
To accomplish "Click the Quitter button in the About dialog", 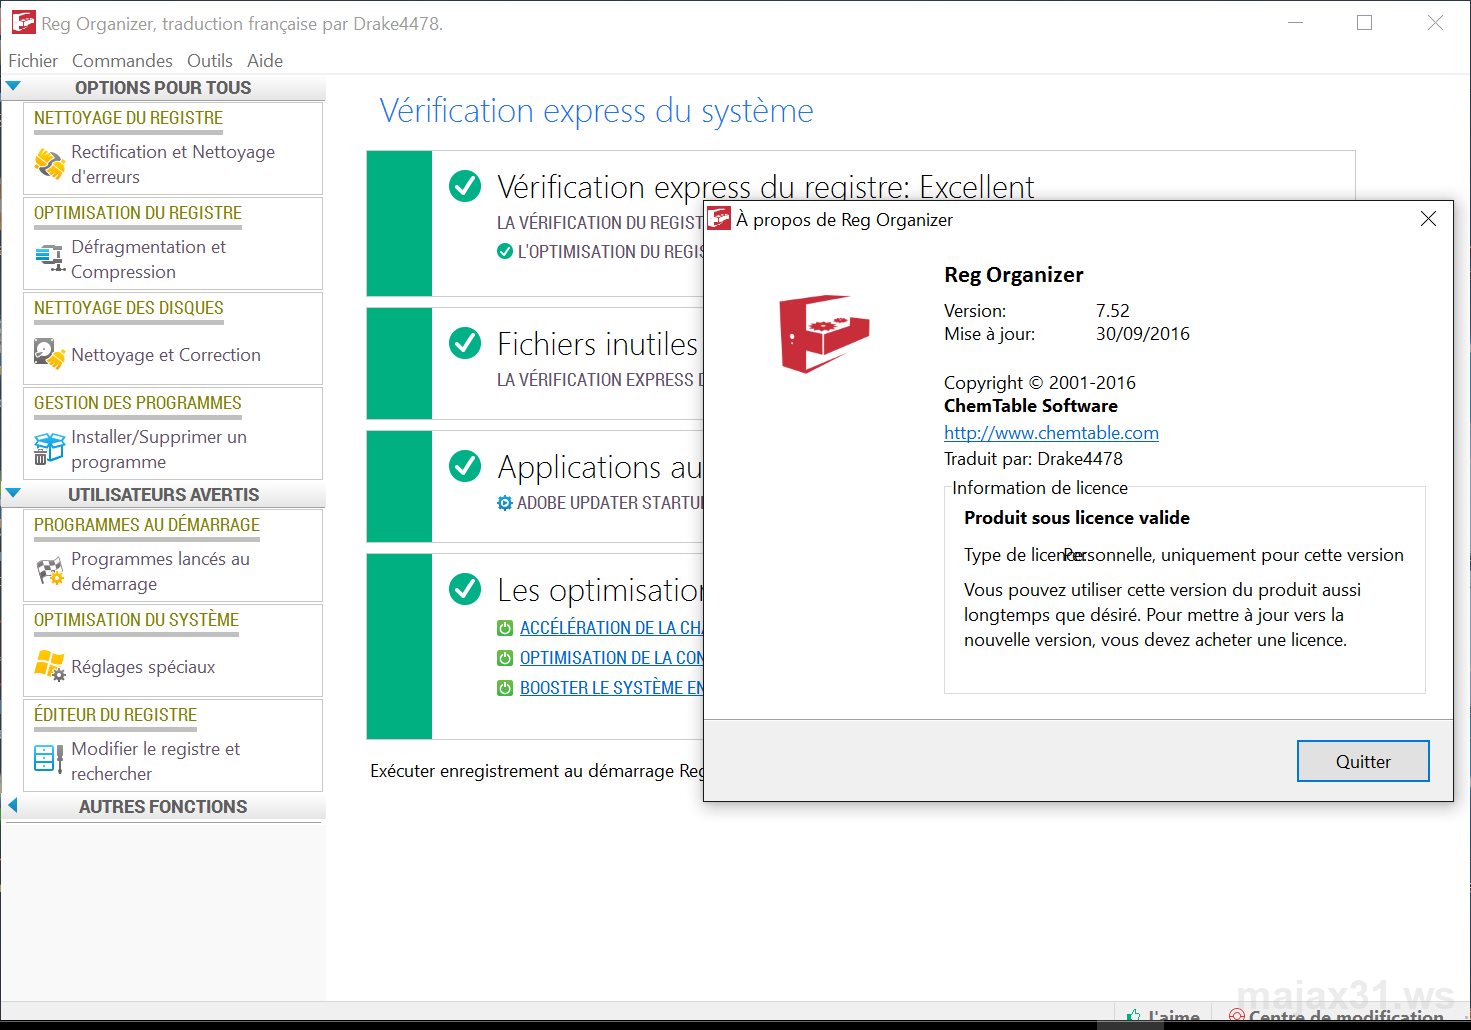I will tap(1363, 761).
